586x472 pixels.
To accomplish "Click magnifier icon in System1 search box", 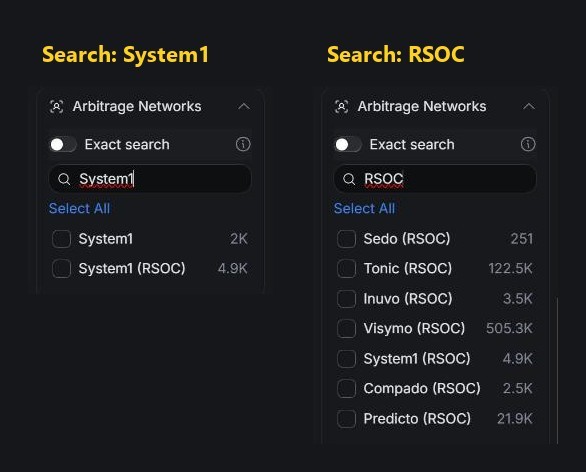I will 64,179.
